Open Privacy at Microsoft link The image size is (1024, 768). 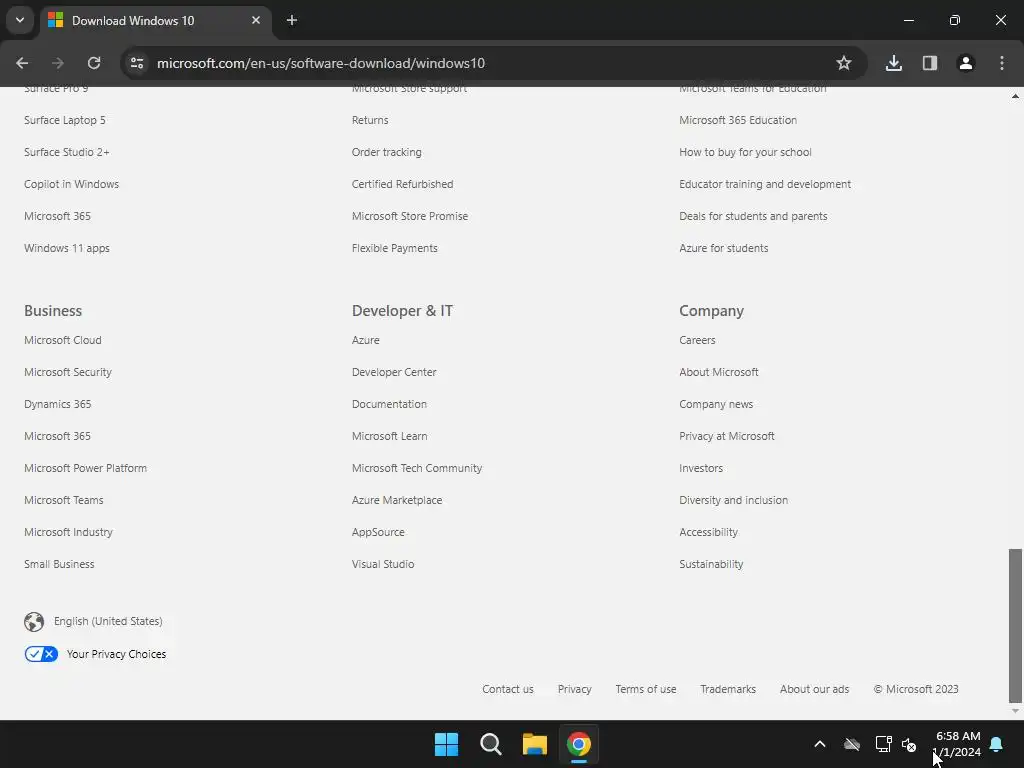(727, 436)
